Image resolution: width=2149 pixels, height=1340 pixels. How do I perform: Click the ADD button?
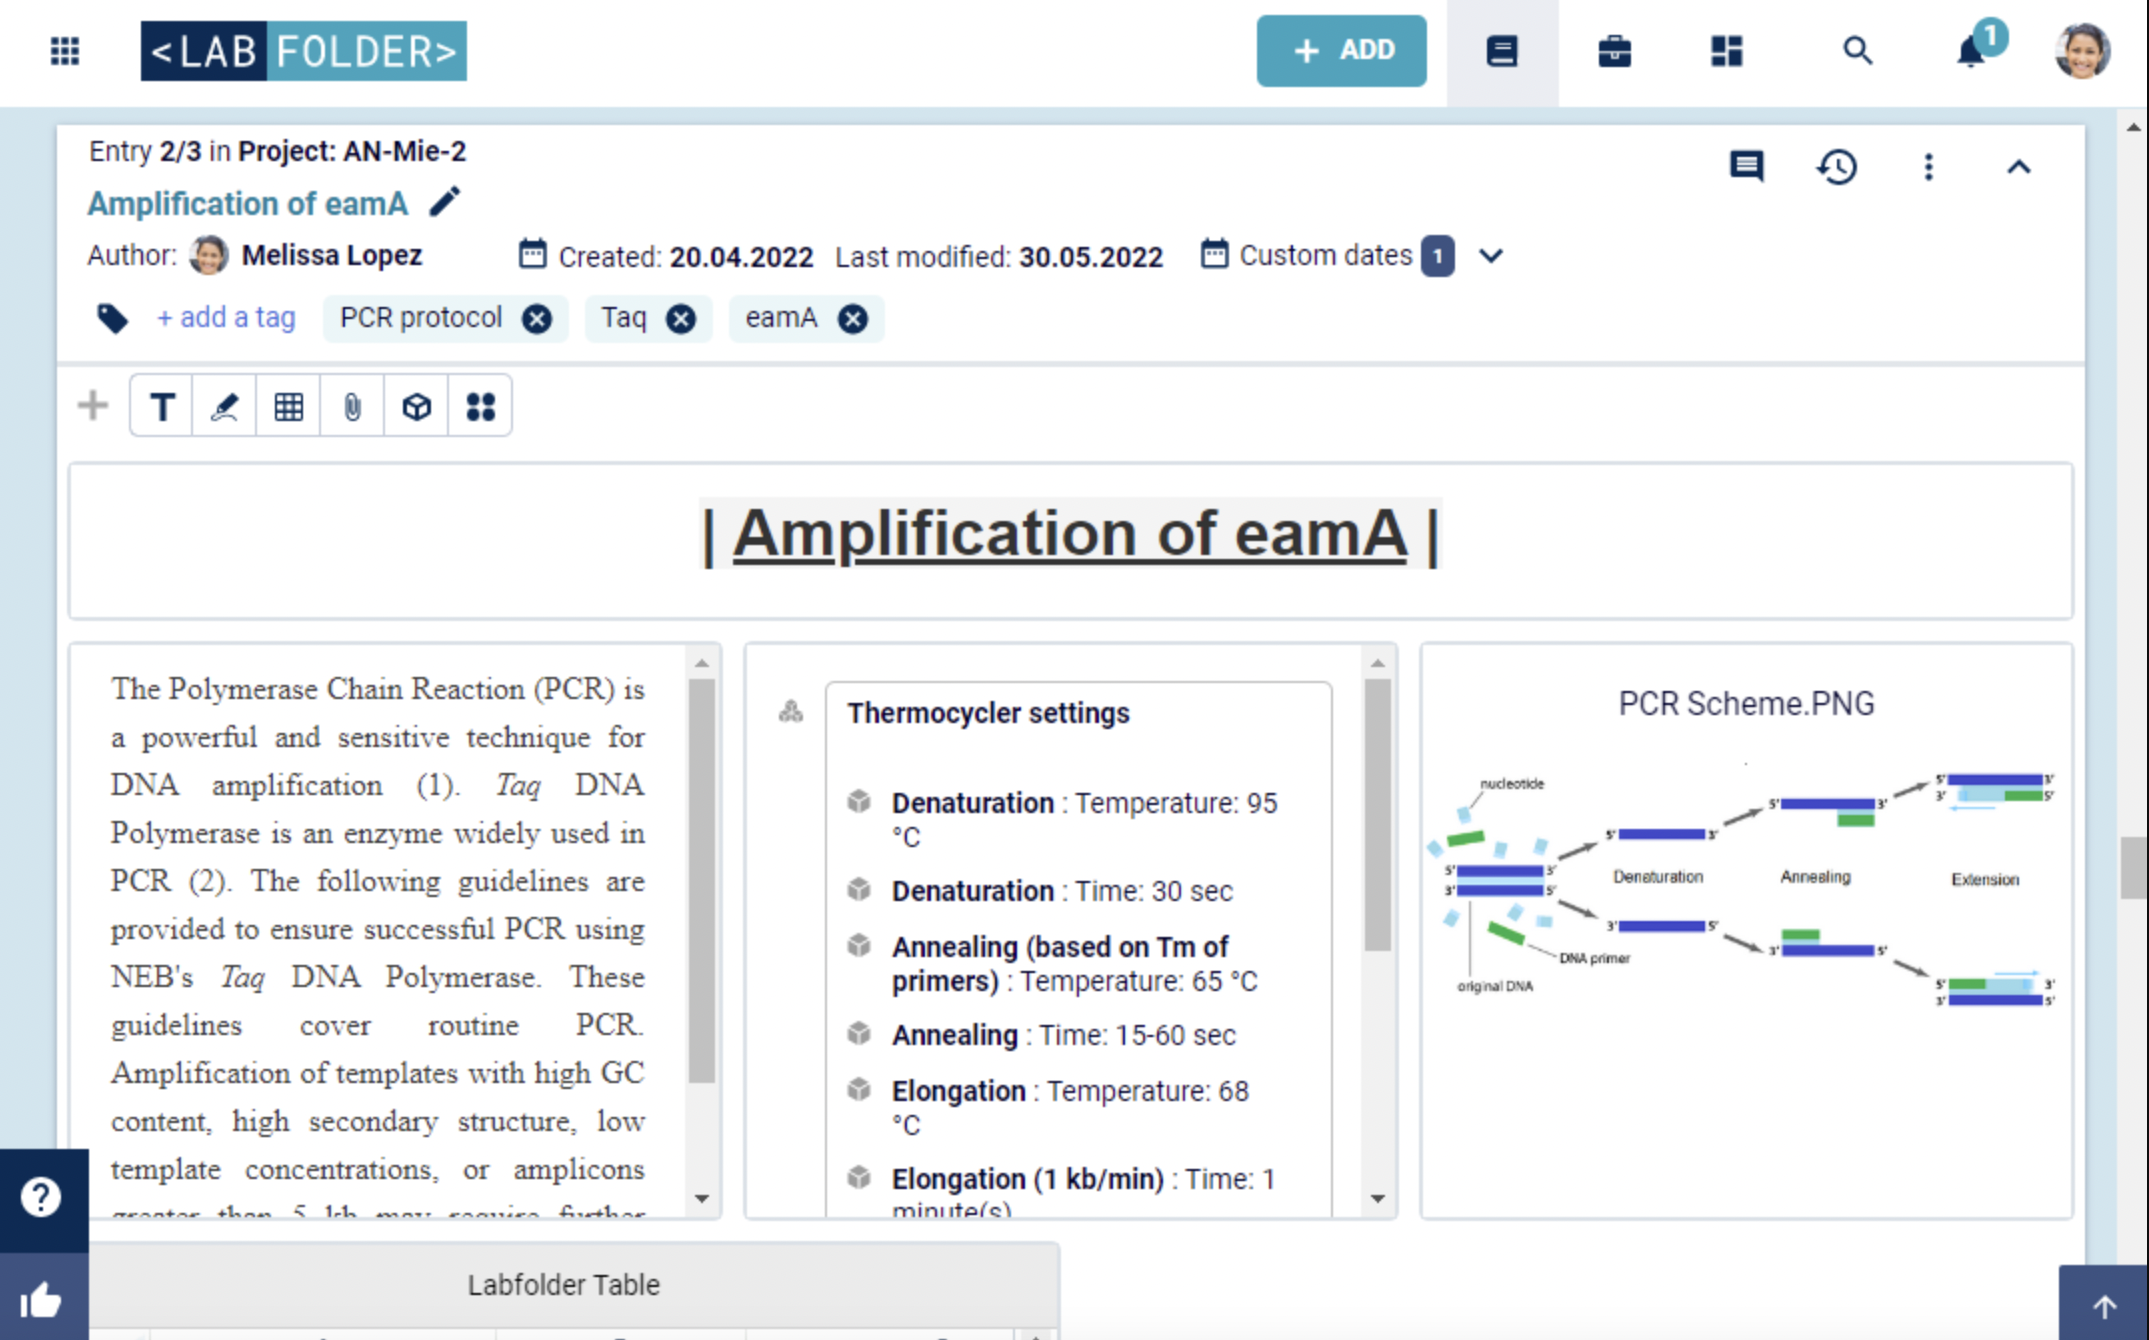tap(1341, 50)
